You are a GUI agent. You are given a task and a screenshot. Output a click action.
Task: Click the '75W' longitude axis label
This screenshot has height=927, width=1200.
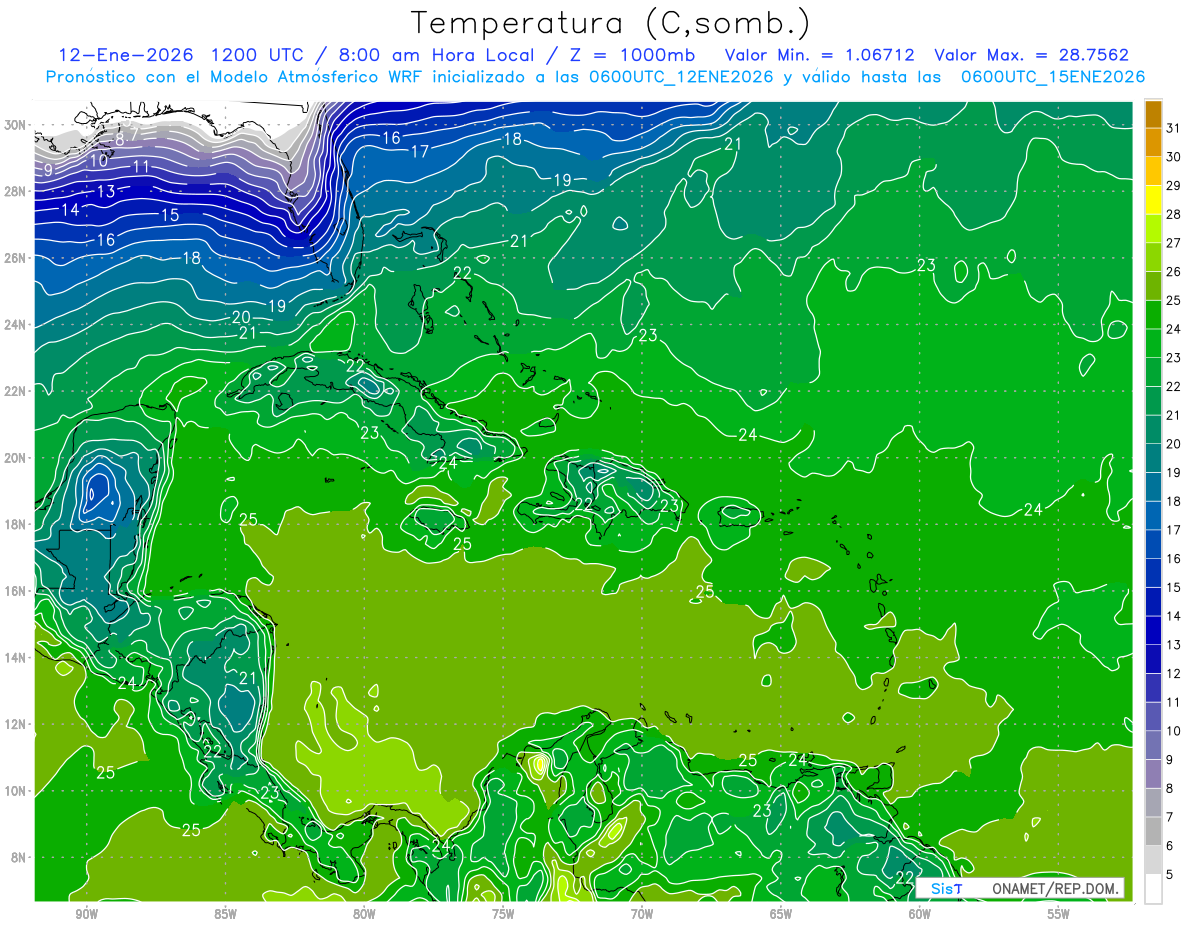tap(503, 914)
